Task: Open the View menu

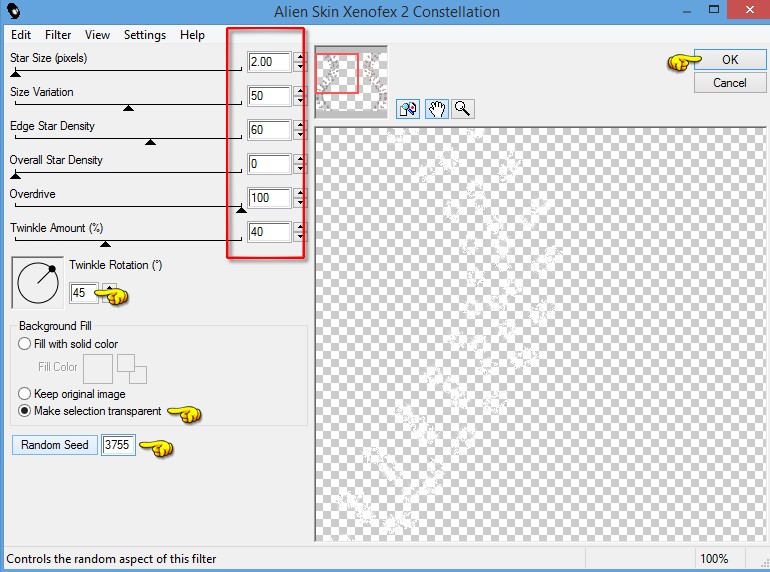Action: point(97,35)
